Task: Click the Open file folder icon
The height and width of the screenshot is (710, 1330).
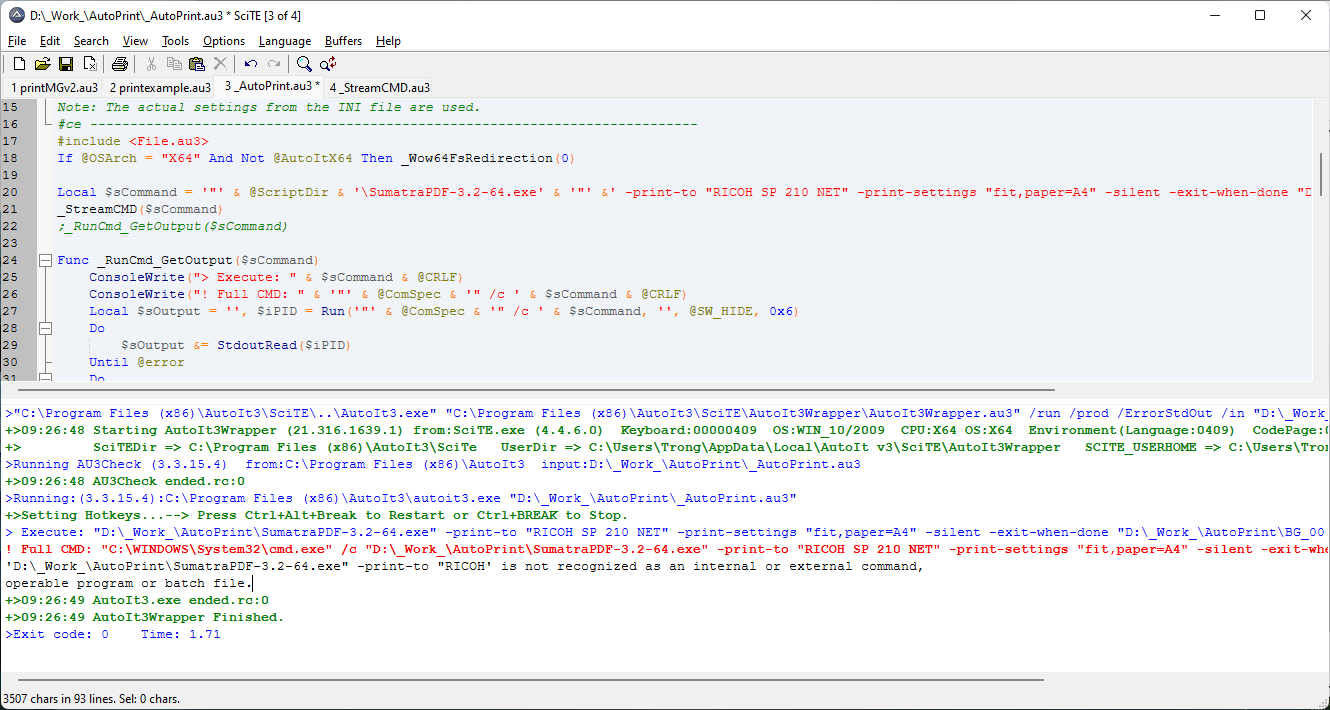Action: click(43, 64)
